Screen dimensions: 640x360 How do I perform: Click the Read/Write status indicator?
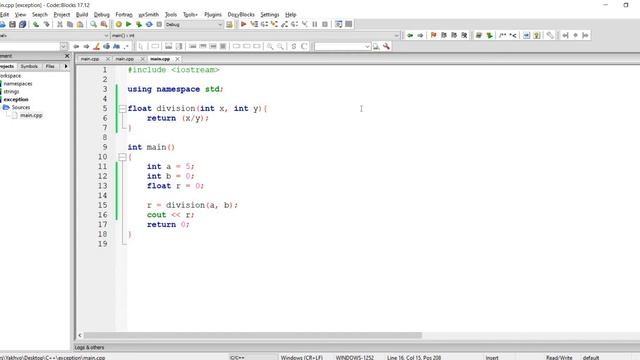(x=559, y=358)
